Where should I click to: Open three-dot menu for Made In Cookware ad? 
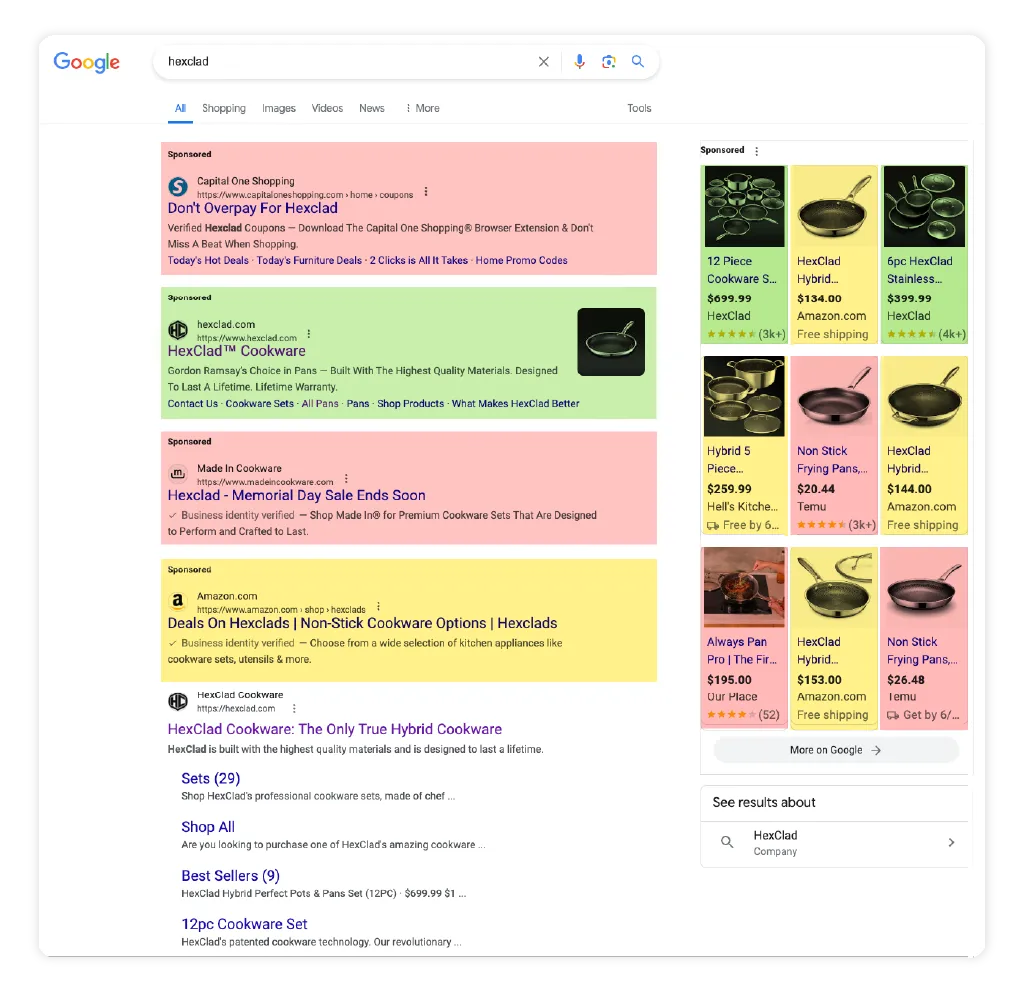coord(346,478)
